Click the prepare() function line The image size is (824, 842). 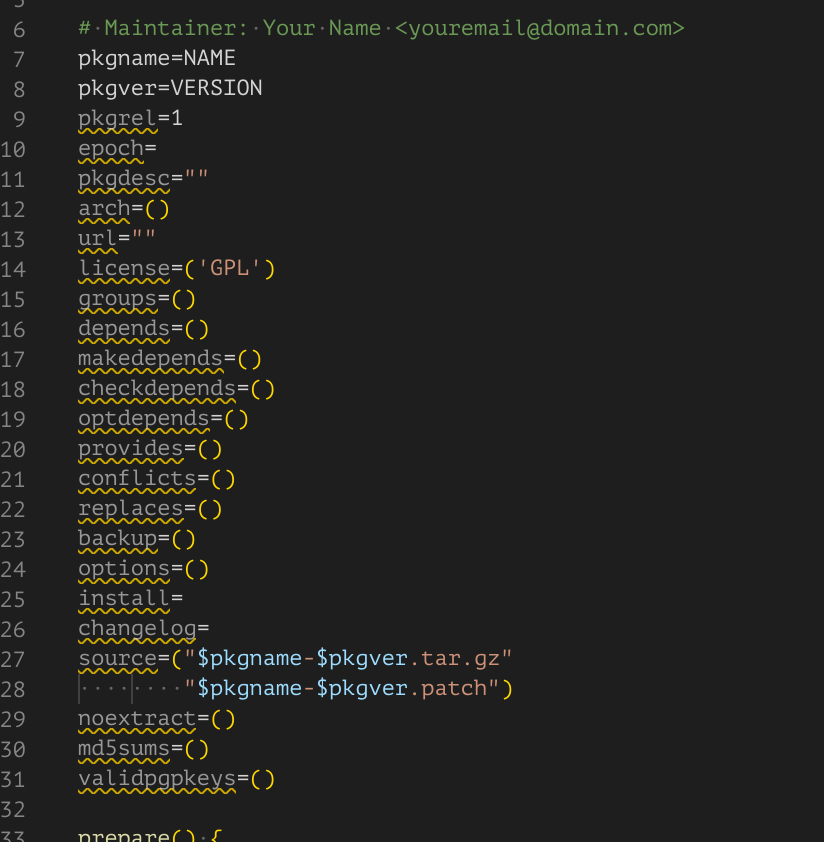coord(150,836)
